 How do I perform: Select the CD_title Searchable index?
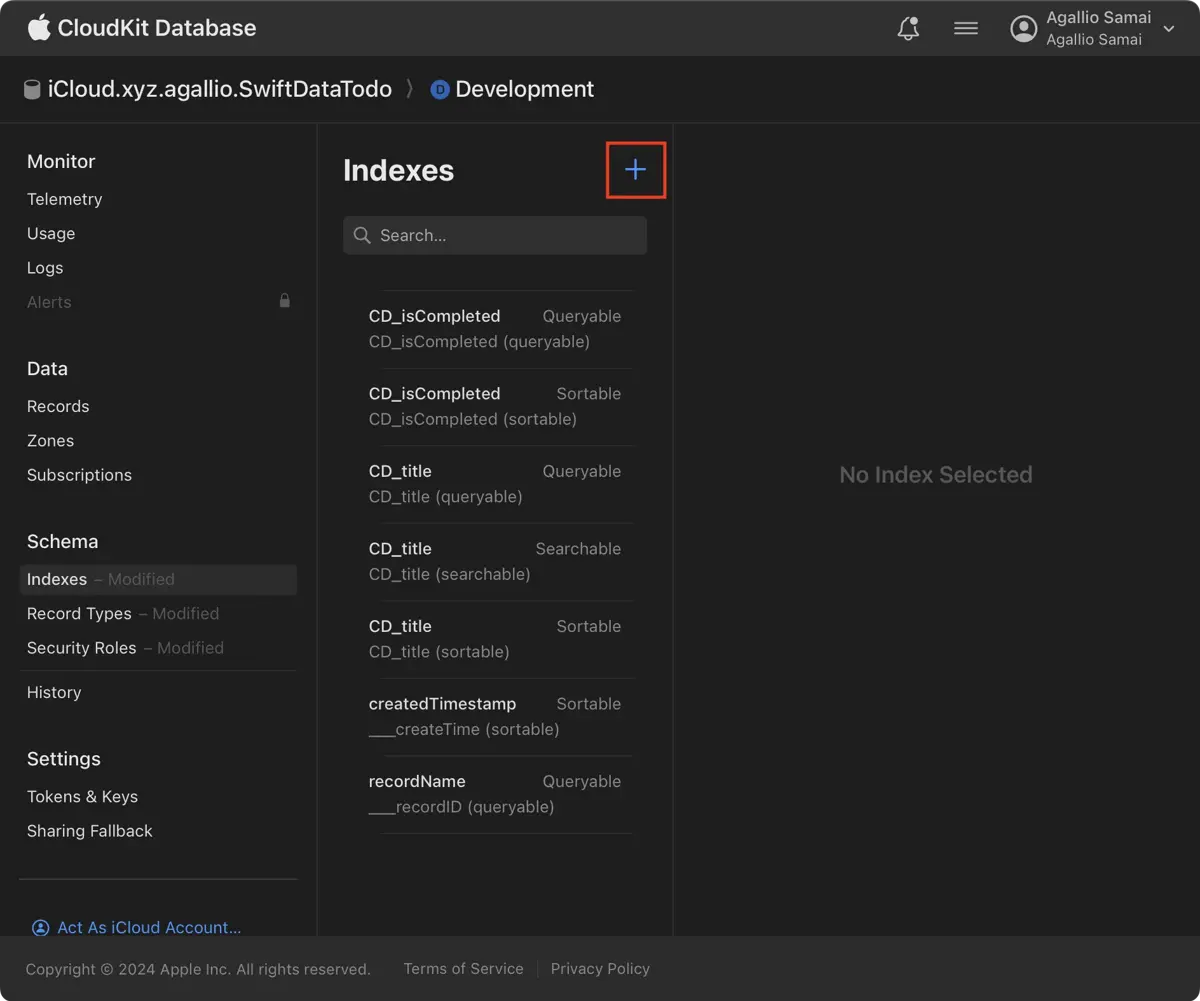click(495, 561)
